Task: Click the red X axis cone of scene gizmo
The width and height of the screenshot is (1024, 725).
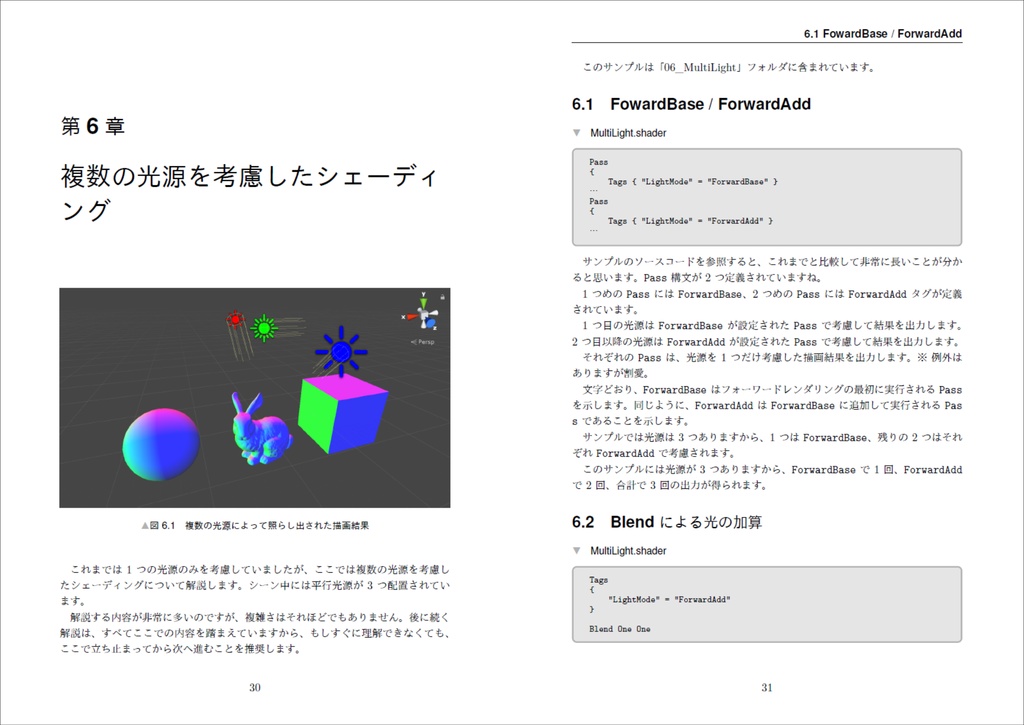Action: (411, 316)
